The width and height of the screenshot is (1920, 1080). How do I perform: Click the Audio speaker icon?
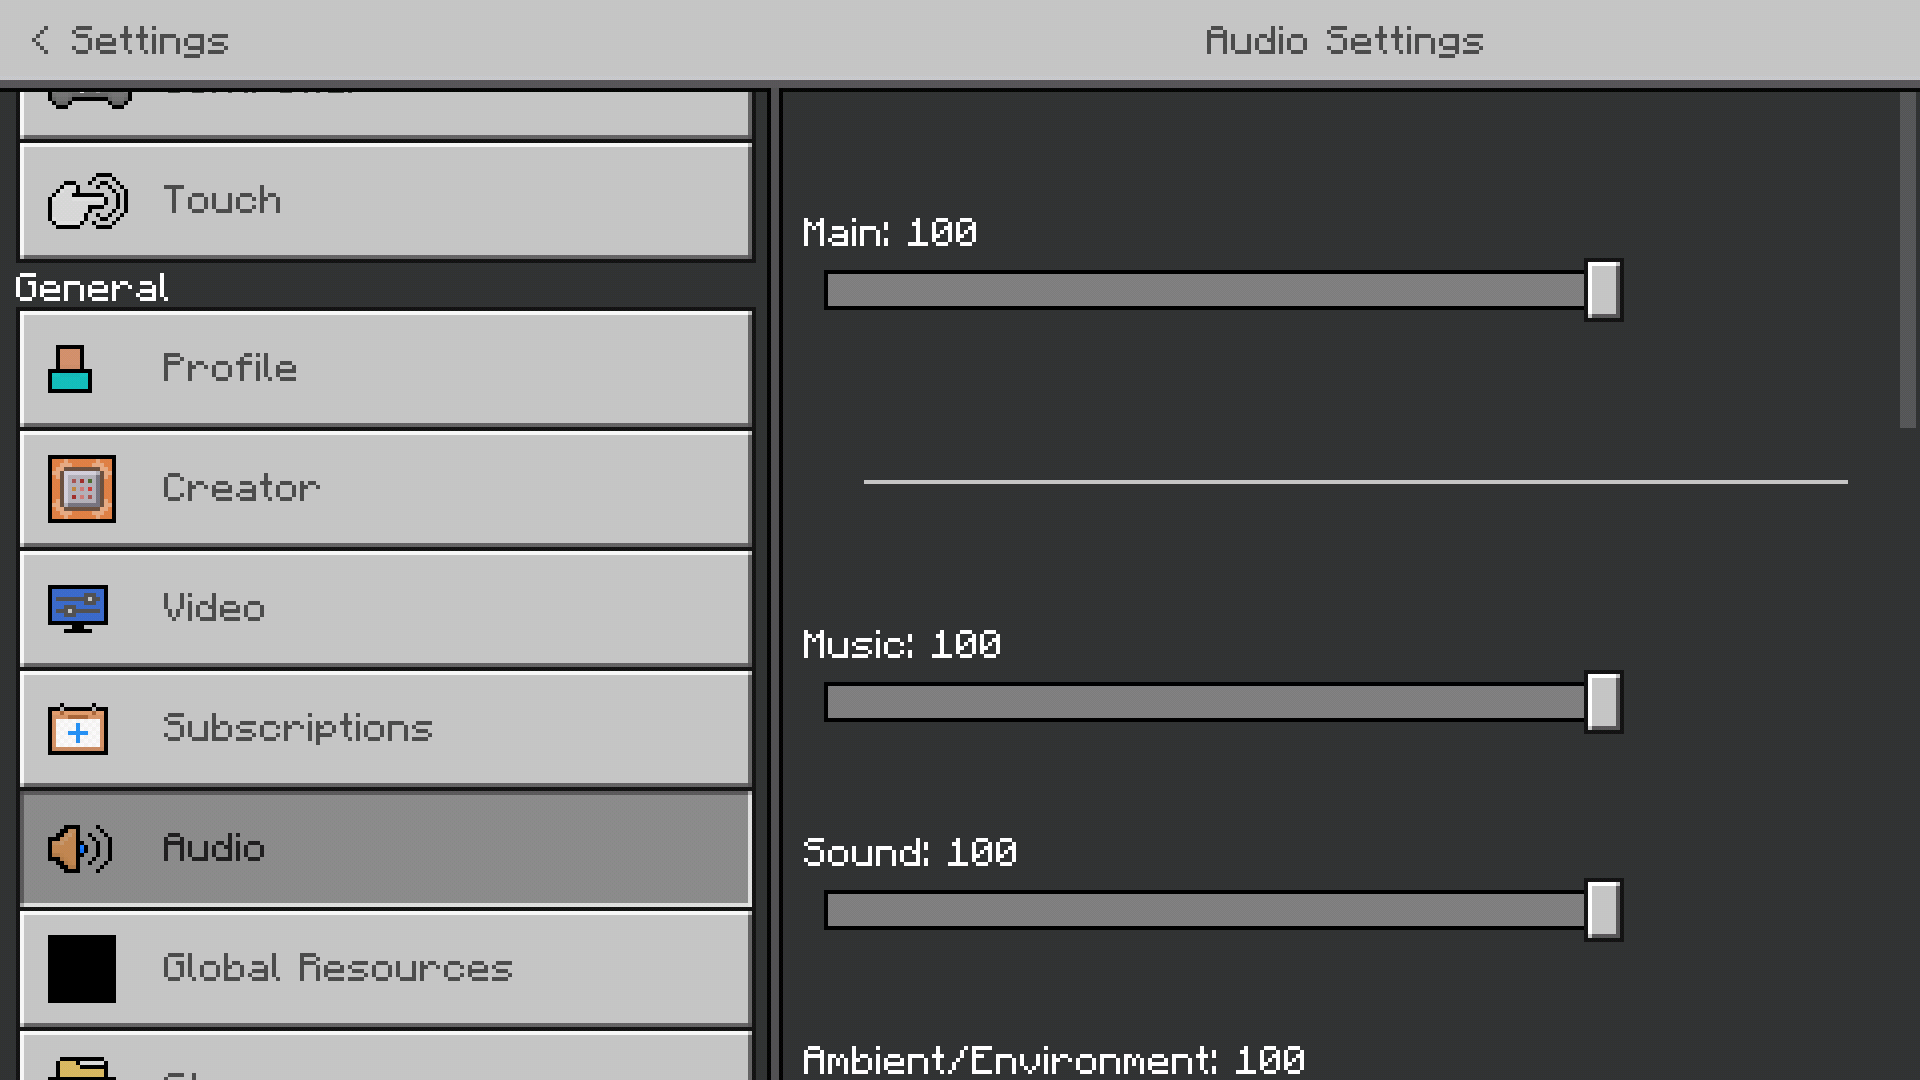click(x=80, y=849)
